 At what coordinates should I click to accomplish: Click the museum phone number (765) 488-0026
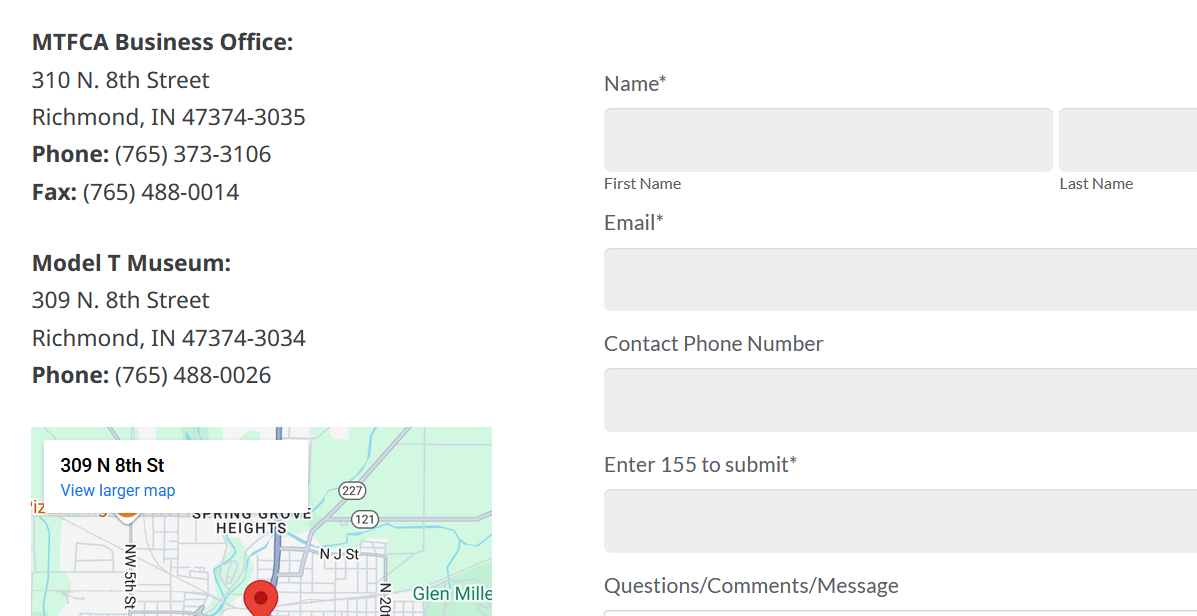point(193,375)
